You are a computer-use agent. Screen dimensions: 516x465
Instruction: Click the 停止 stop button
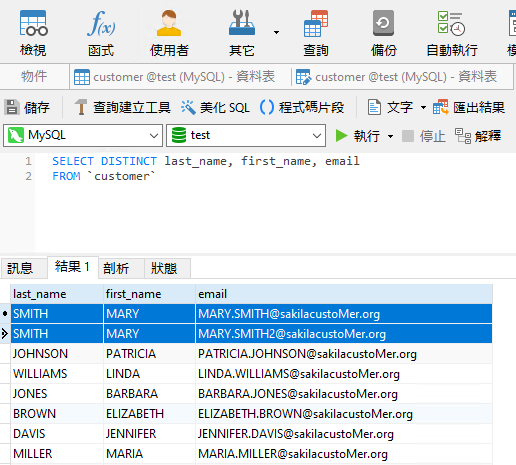coord(424,136)
